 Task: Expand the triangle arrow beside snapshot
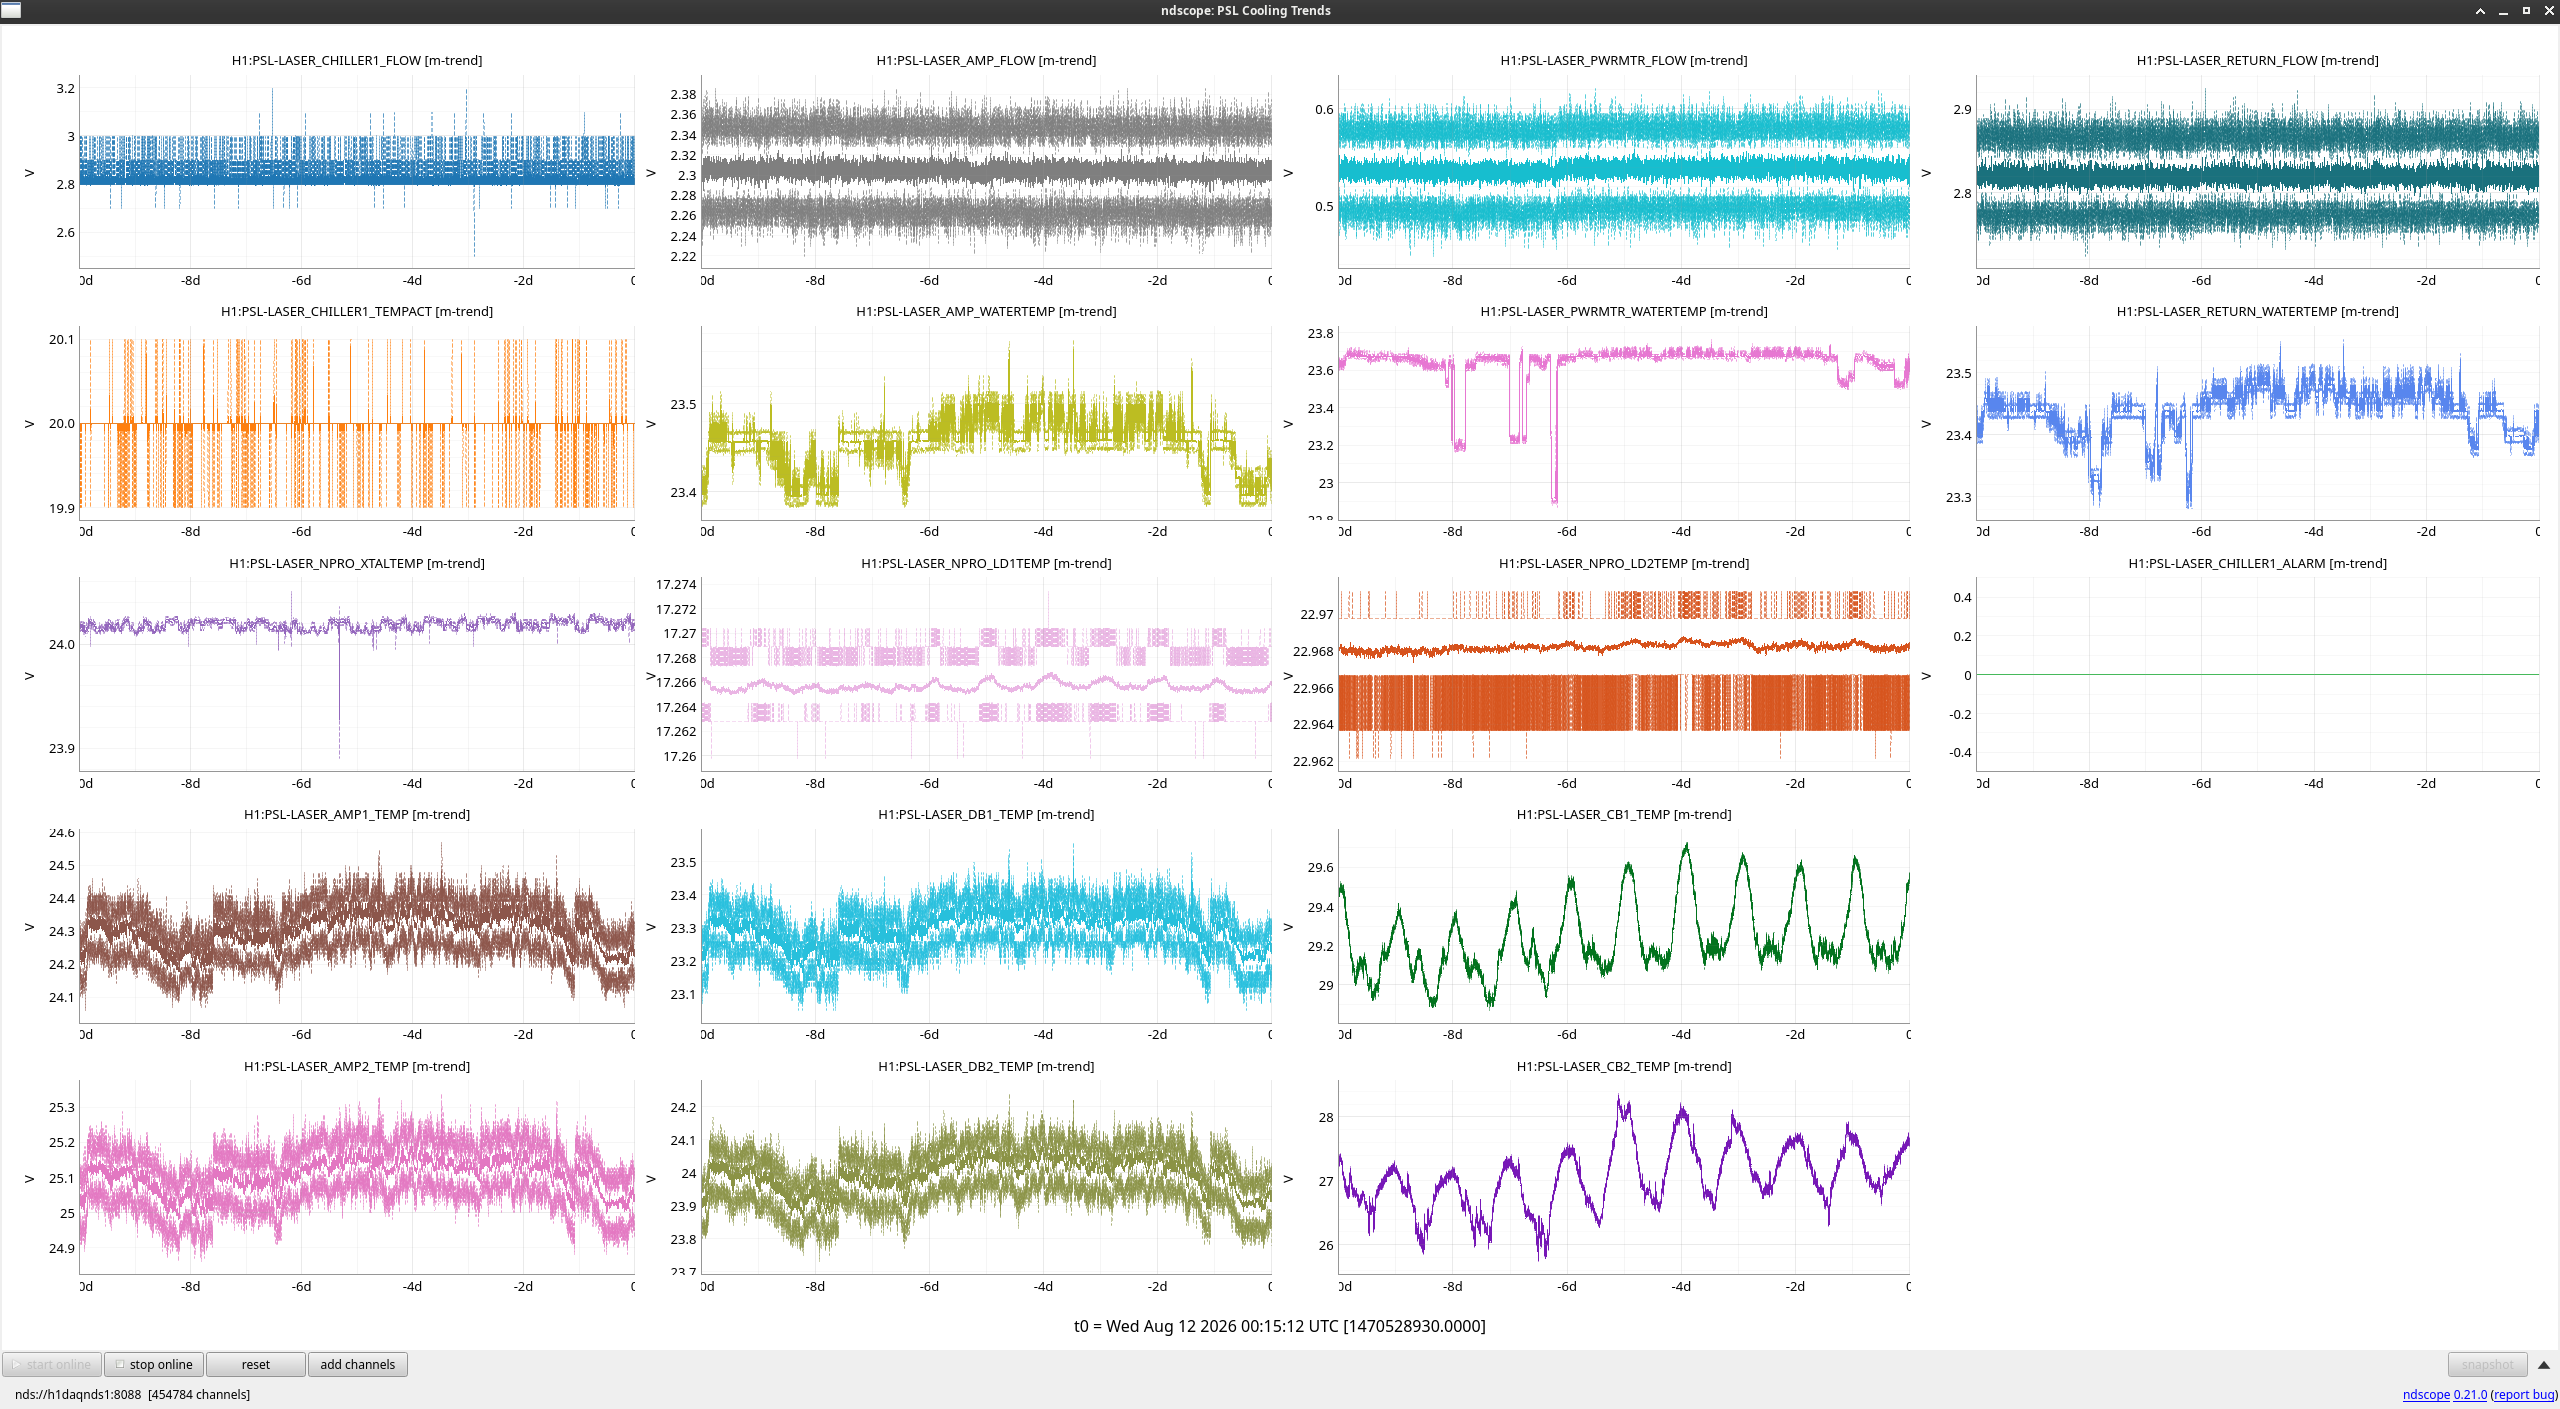pyautogui.click(x=2544, y=1364)
